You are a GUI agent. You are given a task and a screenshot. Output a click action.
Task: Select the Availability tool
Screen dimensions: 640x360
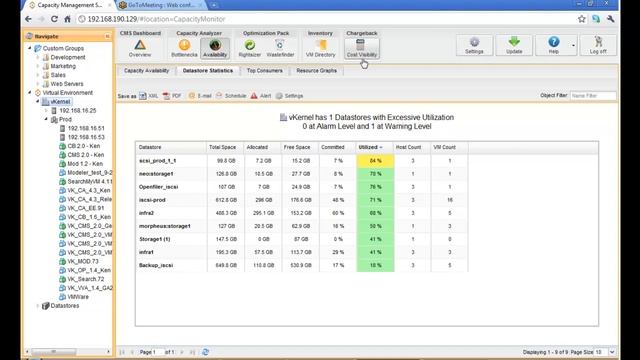pyautogui.click(x=215, y=48)
